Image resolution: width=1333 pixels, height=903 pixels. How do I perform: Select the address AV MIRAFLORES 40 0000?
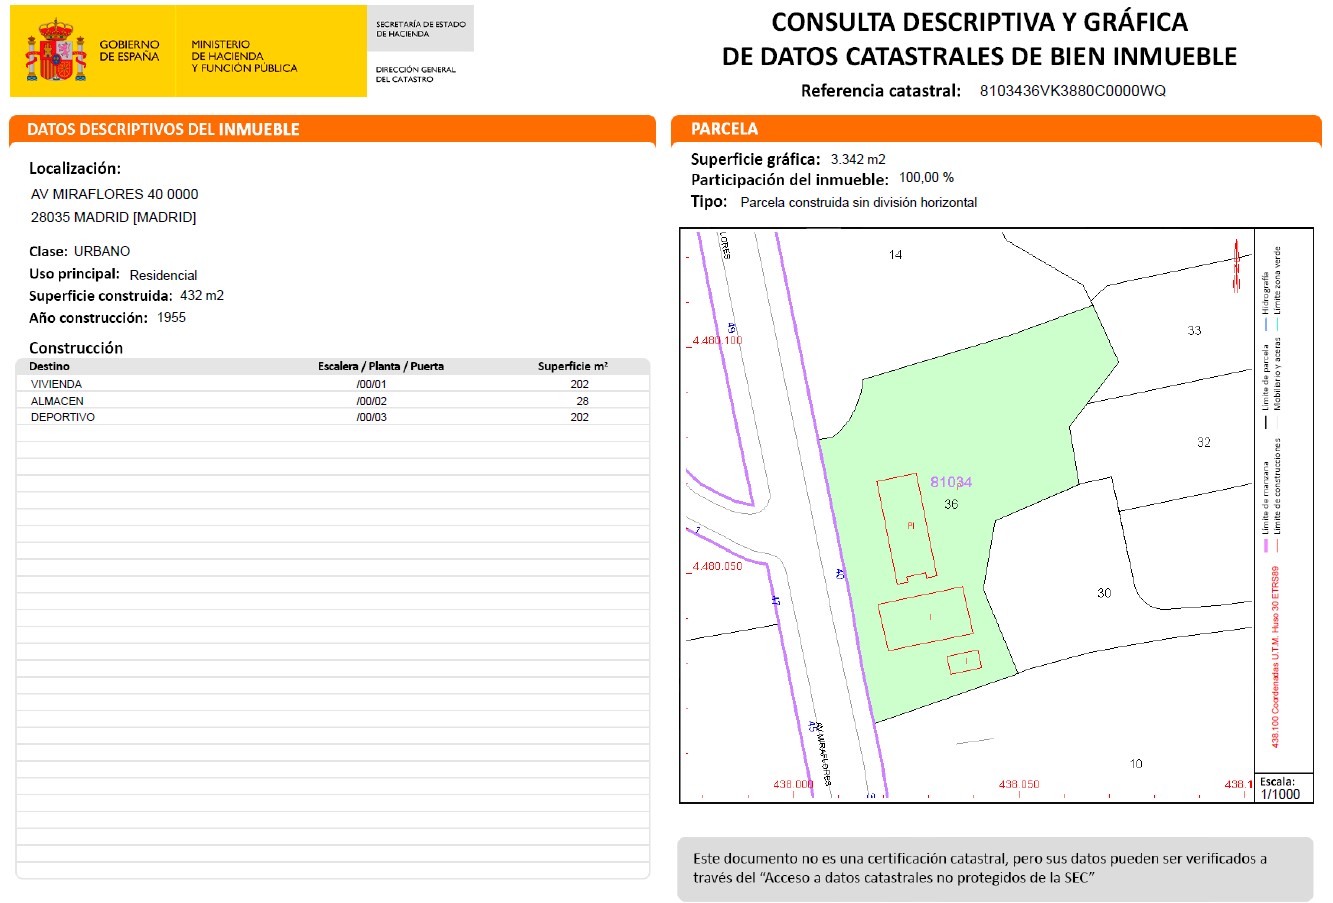115,194
